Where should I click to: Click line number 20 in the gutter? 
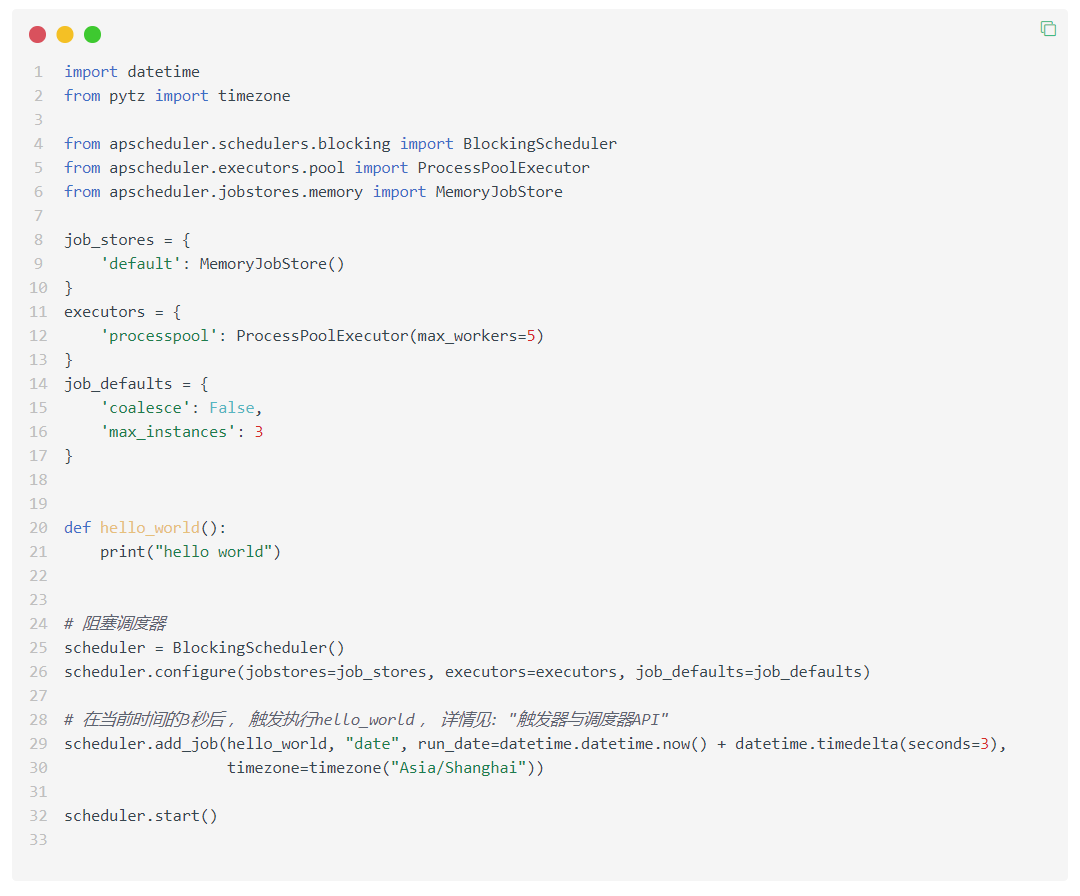click(38, 528)
